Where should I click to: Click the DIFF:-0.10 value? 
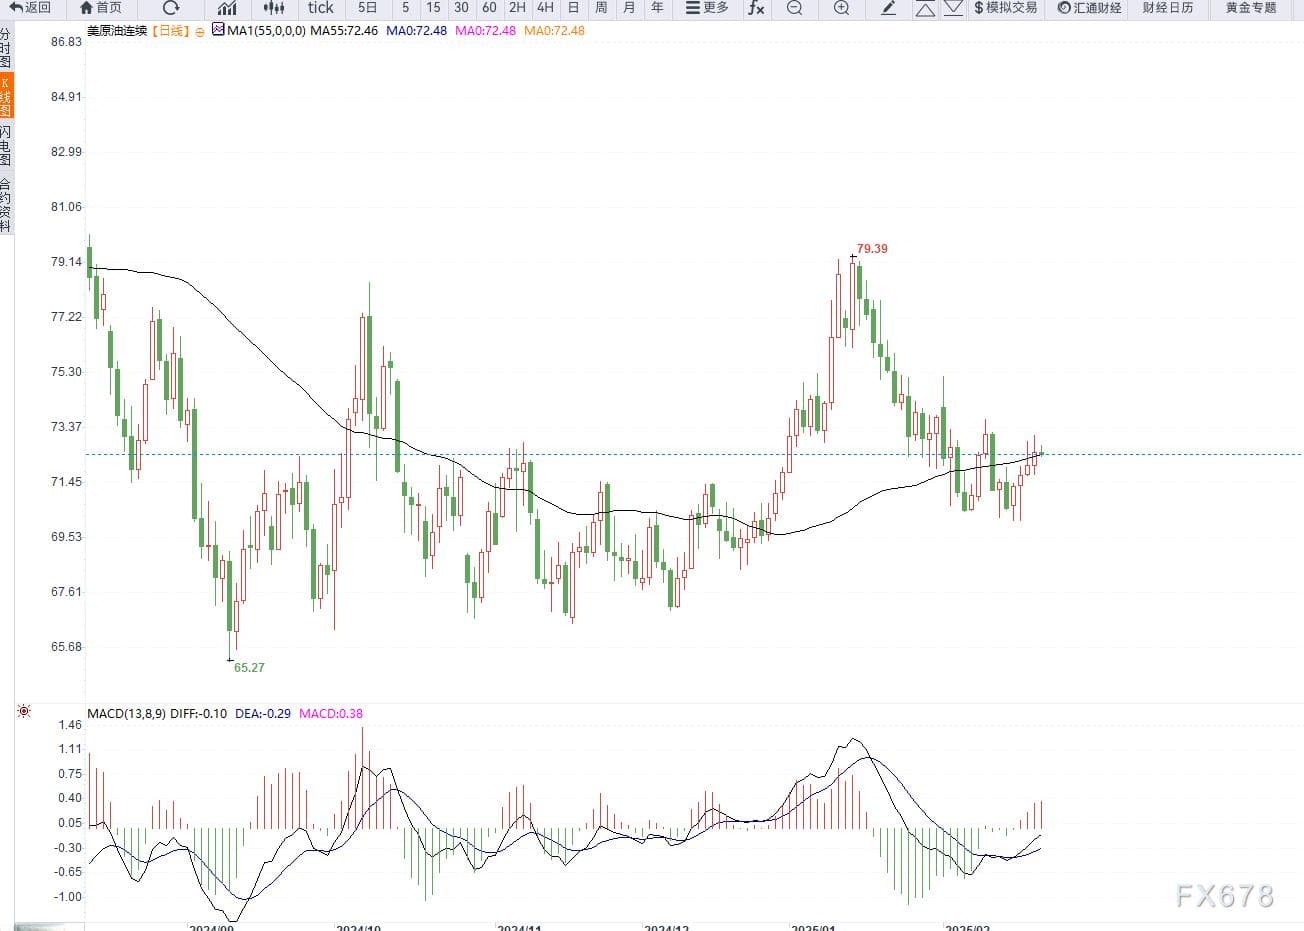coord(199,714)
